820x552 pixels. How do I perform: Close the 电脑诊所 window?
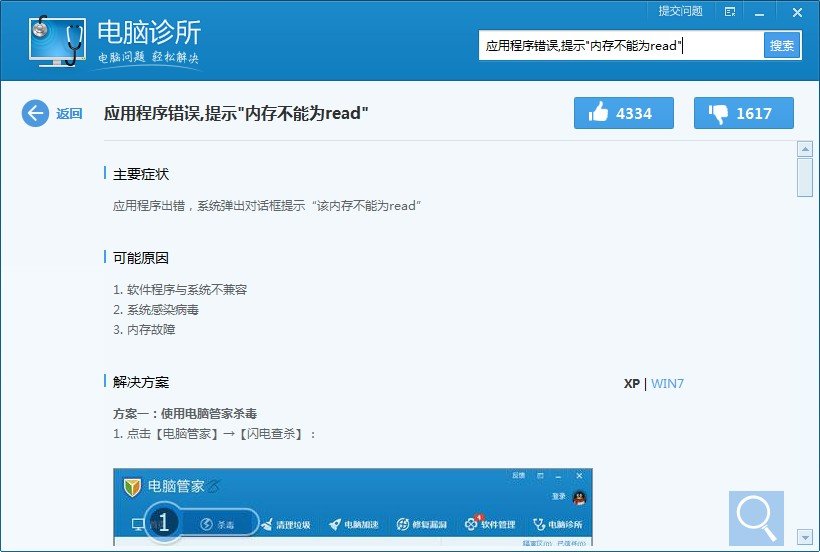coord(797,12)
